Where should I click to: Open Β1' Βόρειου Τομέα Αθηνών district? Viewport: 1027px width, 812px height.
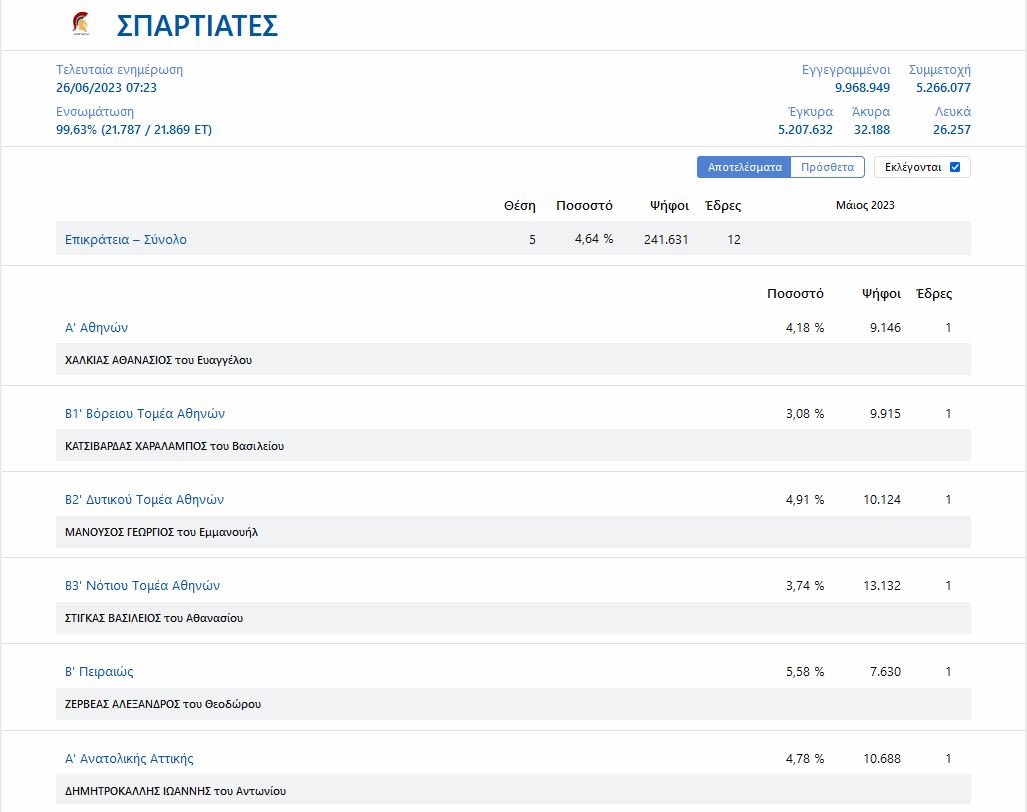point(145,414)
